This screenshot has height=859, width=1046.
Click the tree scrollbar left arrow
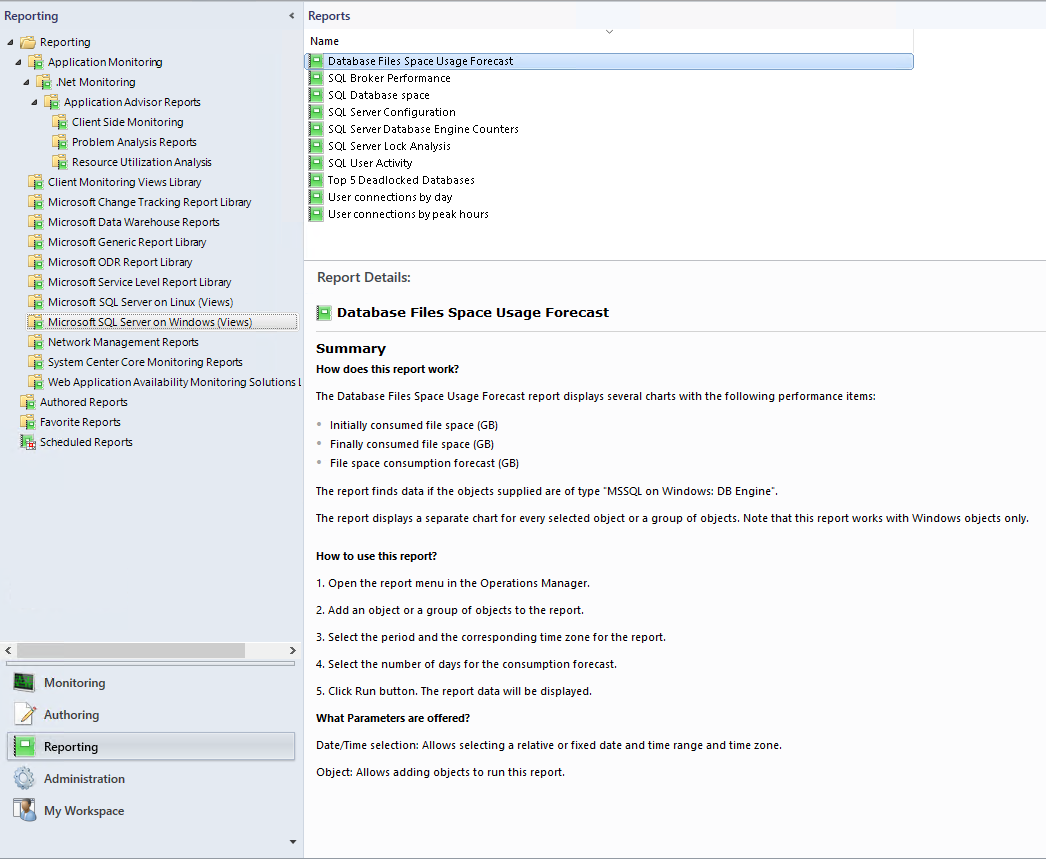[x=8, y=650]
